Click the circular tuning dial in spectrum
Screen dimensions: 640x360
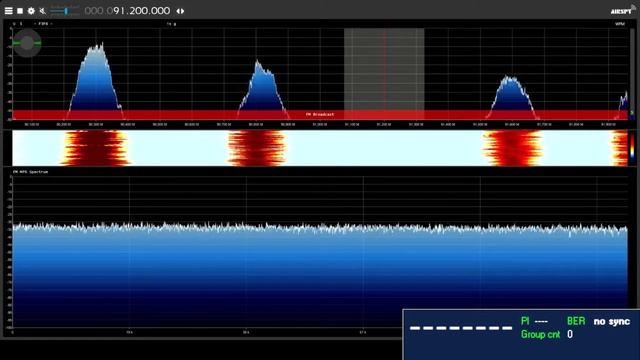(x=27, y=43)
